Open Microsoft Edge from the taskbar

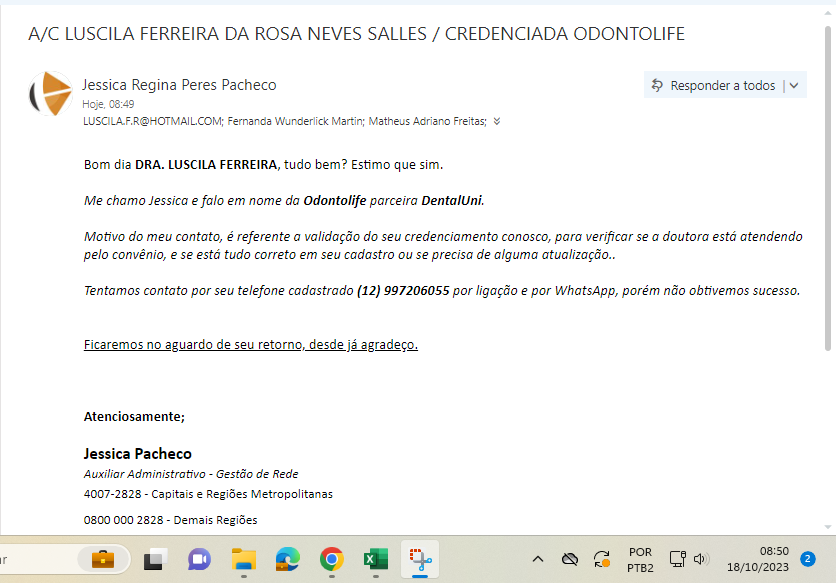click(x=288, y=560)
